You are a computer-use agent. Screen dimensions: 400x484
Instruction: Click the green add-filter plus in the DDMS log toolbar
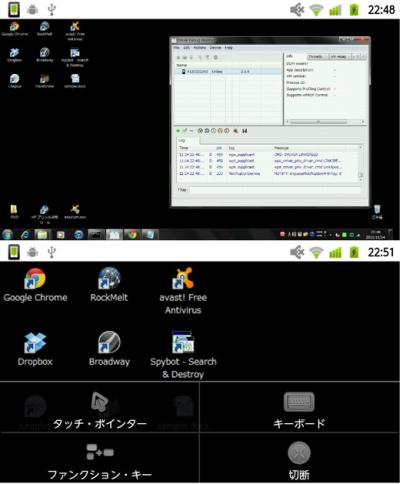point(178,131)
